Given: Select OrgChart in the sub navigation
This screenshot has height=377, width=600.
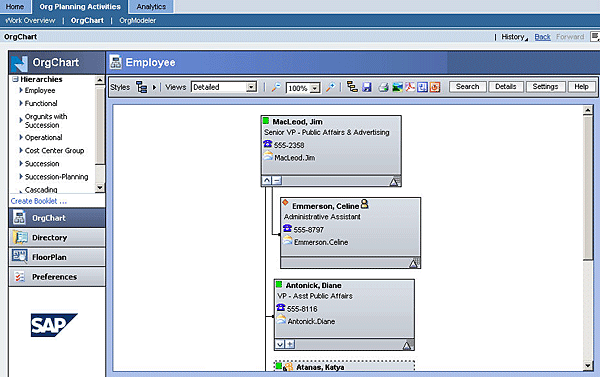Looking at the screenshot, I should (x=87, y=21).
